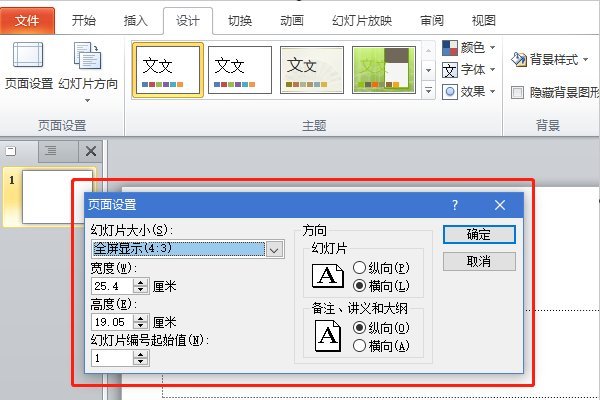
Task: Open the 颜色 theme colors dropdown
Action: 469,48
